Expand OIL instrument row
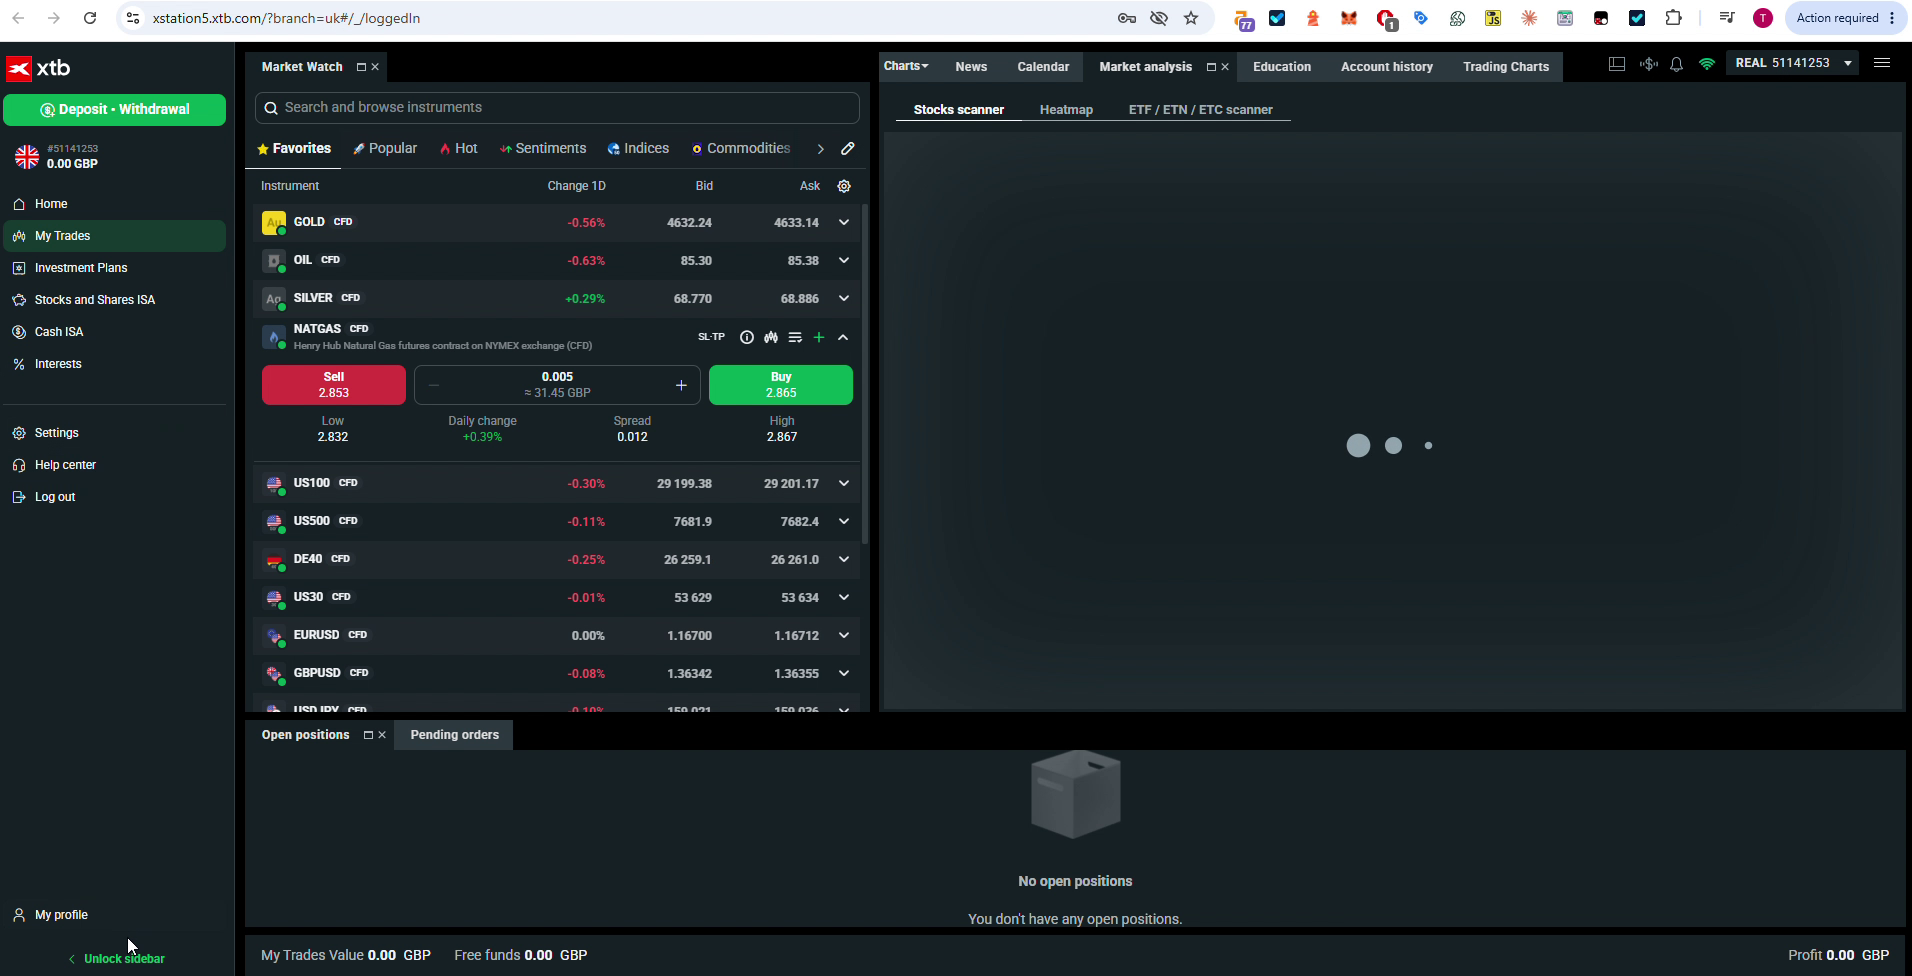Viewport: 1912px width, 976px height. 844,260
